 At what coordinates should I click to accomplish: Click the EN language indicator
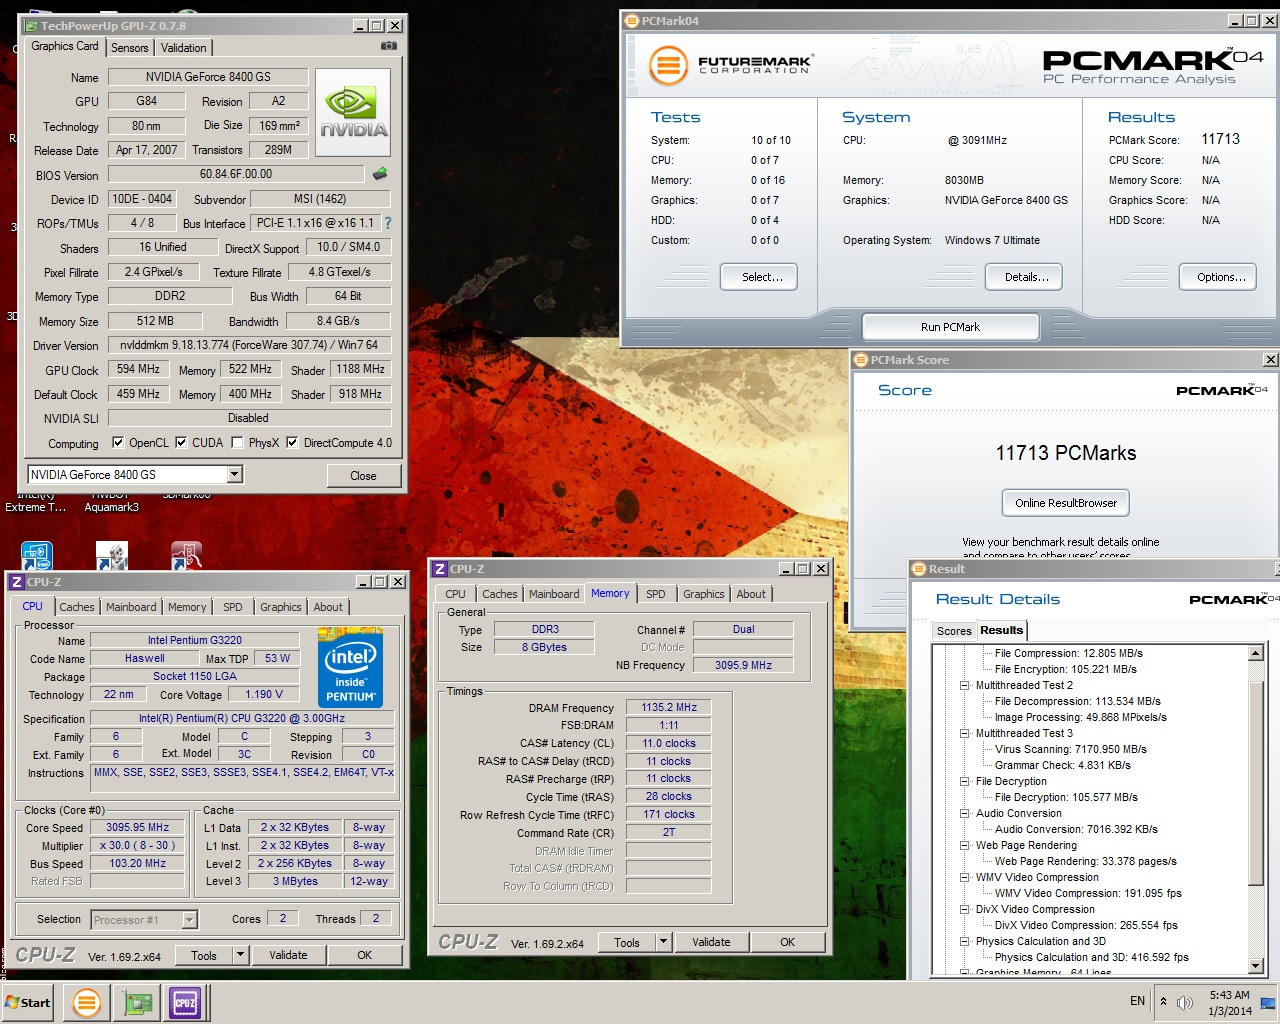(1137, 1001)
